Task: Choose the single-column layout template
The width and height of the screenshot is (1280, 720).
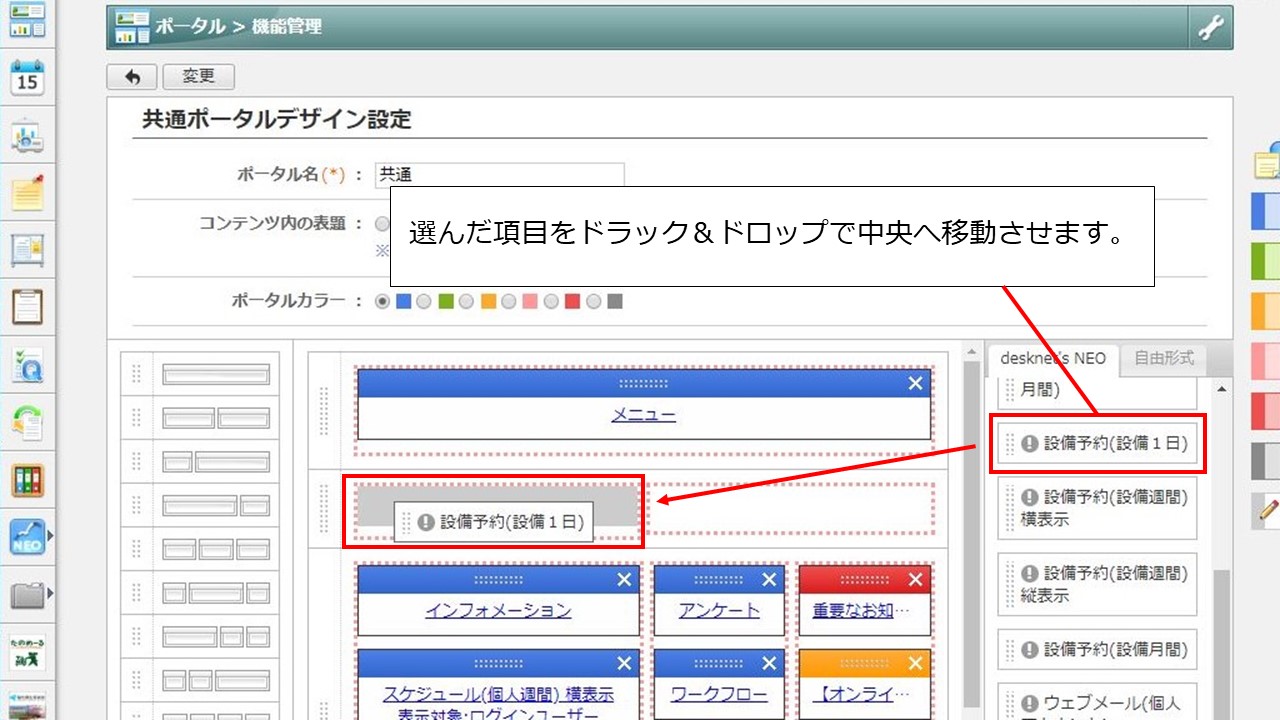Action: (214, 374)
